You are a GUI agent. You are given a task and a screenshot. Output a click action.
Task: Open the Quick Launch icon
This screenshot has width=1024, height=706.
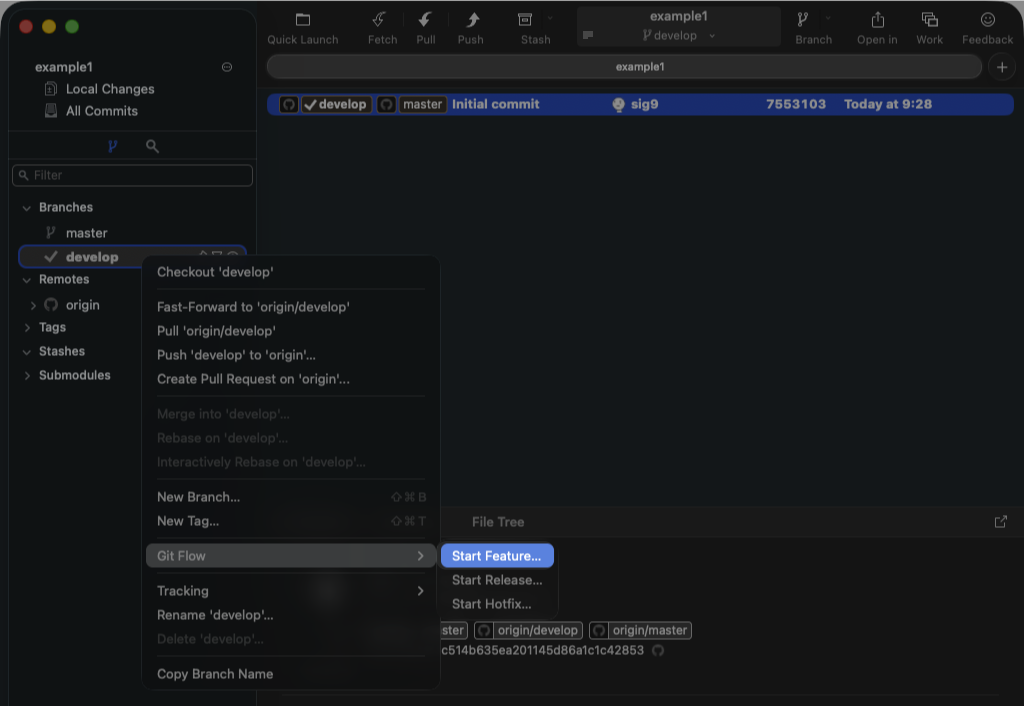[302, 20]
